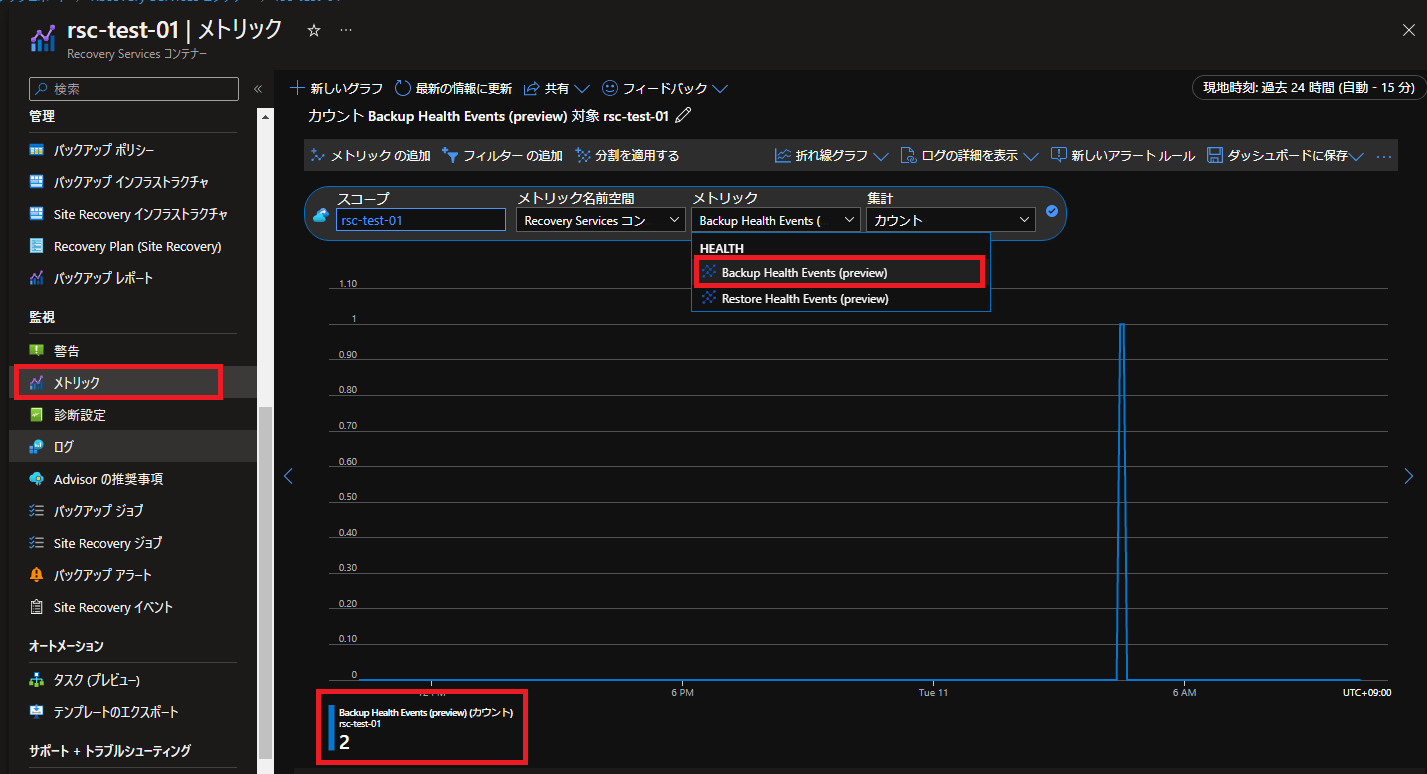1427x774 pixels.
Task: Open the chart toolbar ellipsis menu
Action: [1384, 157]
